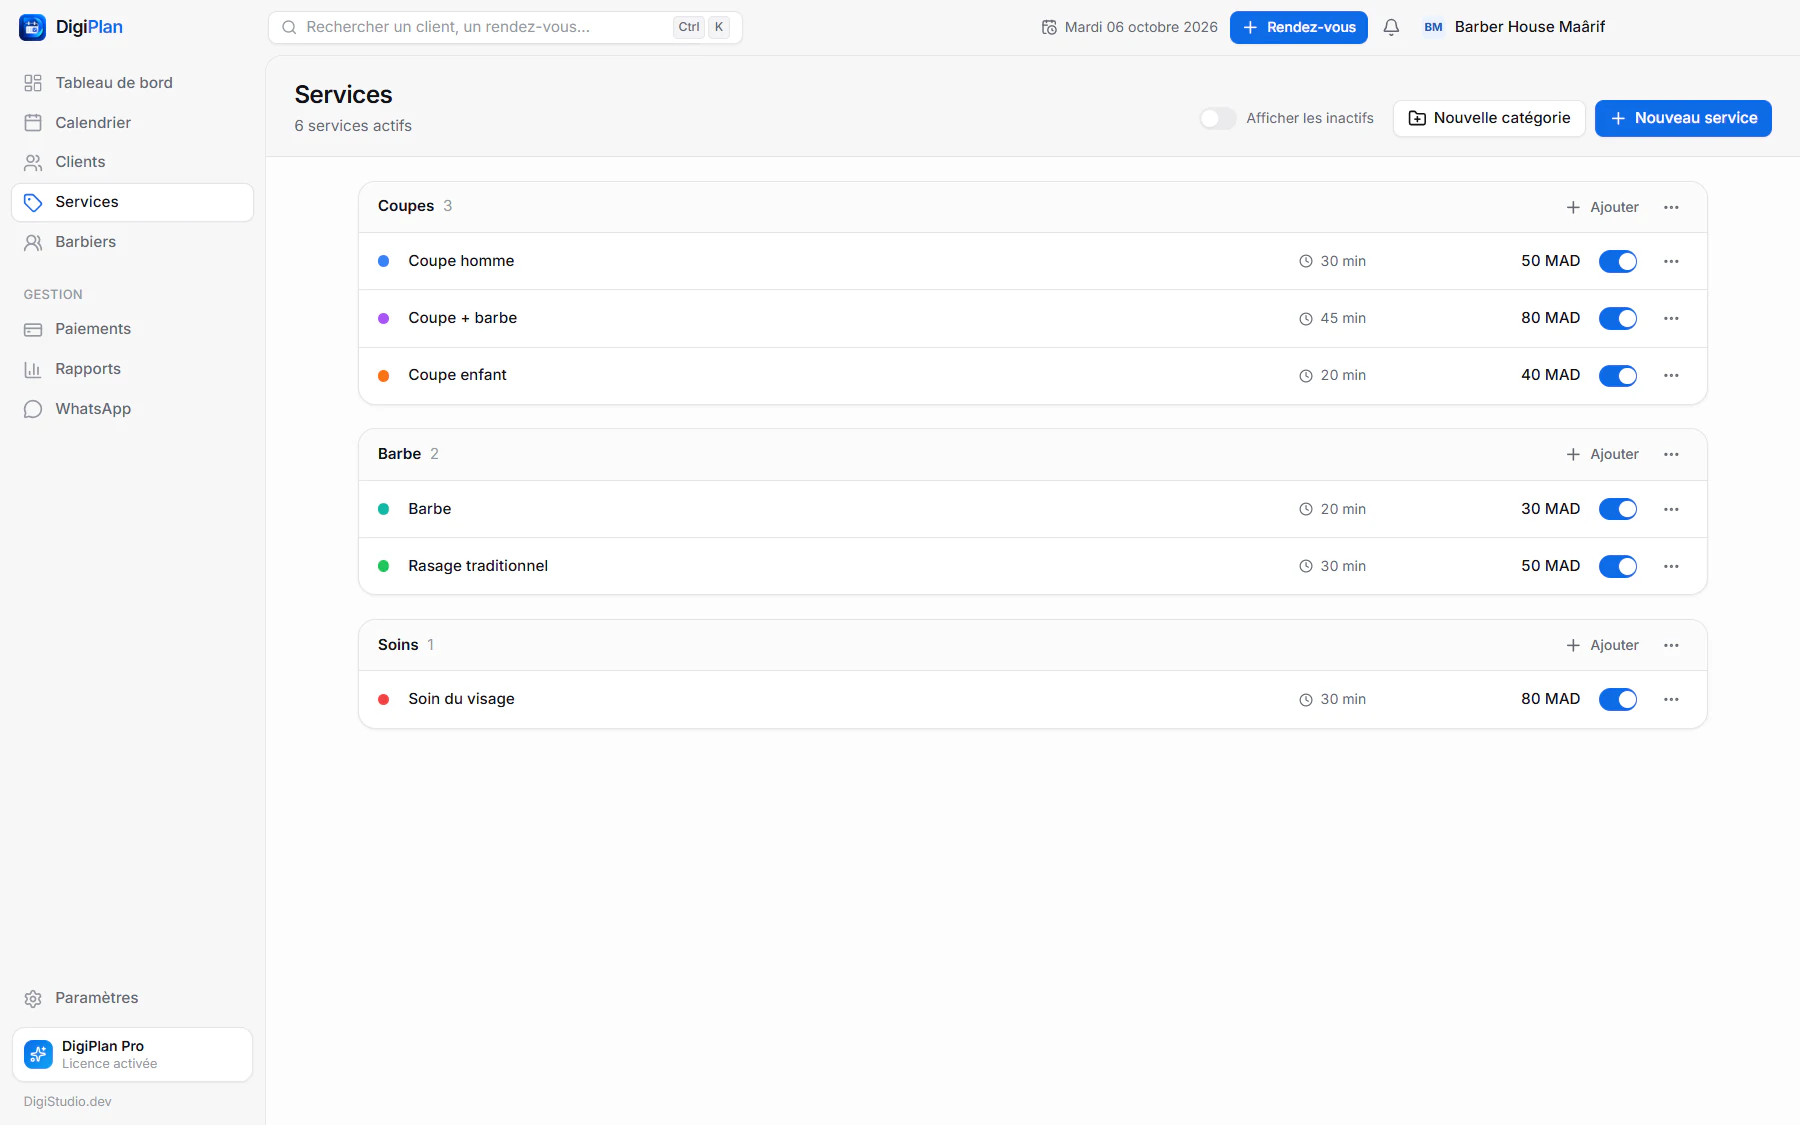Viewport: 1800px width, 1125px height.
Task: Click the purple dot of Coupe + barbe
Action: (x=383, y=318)
